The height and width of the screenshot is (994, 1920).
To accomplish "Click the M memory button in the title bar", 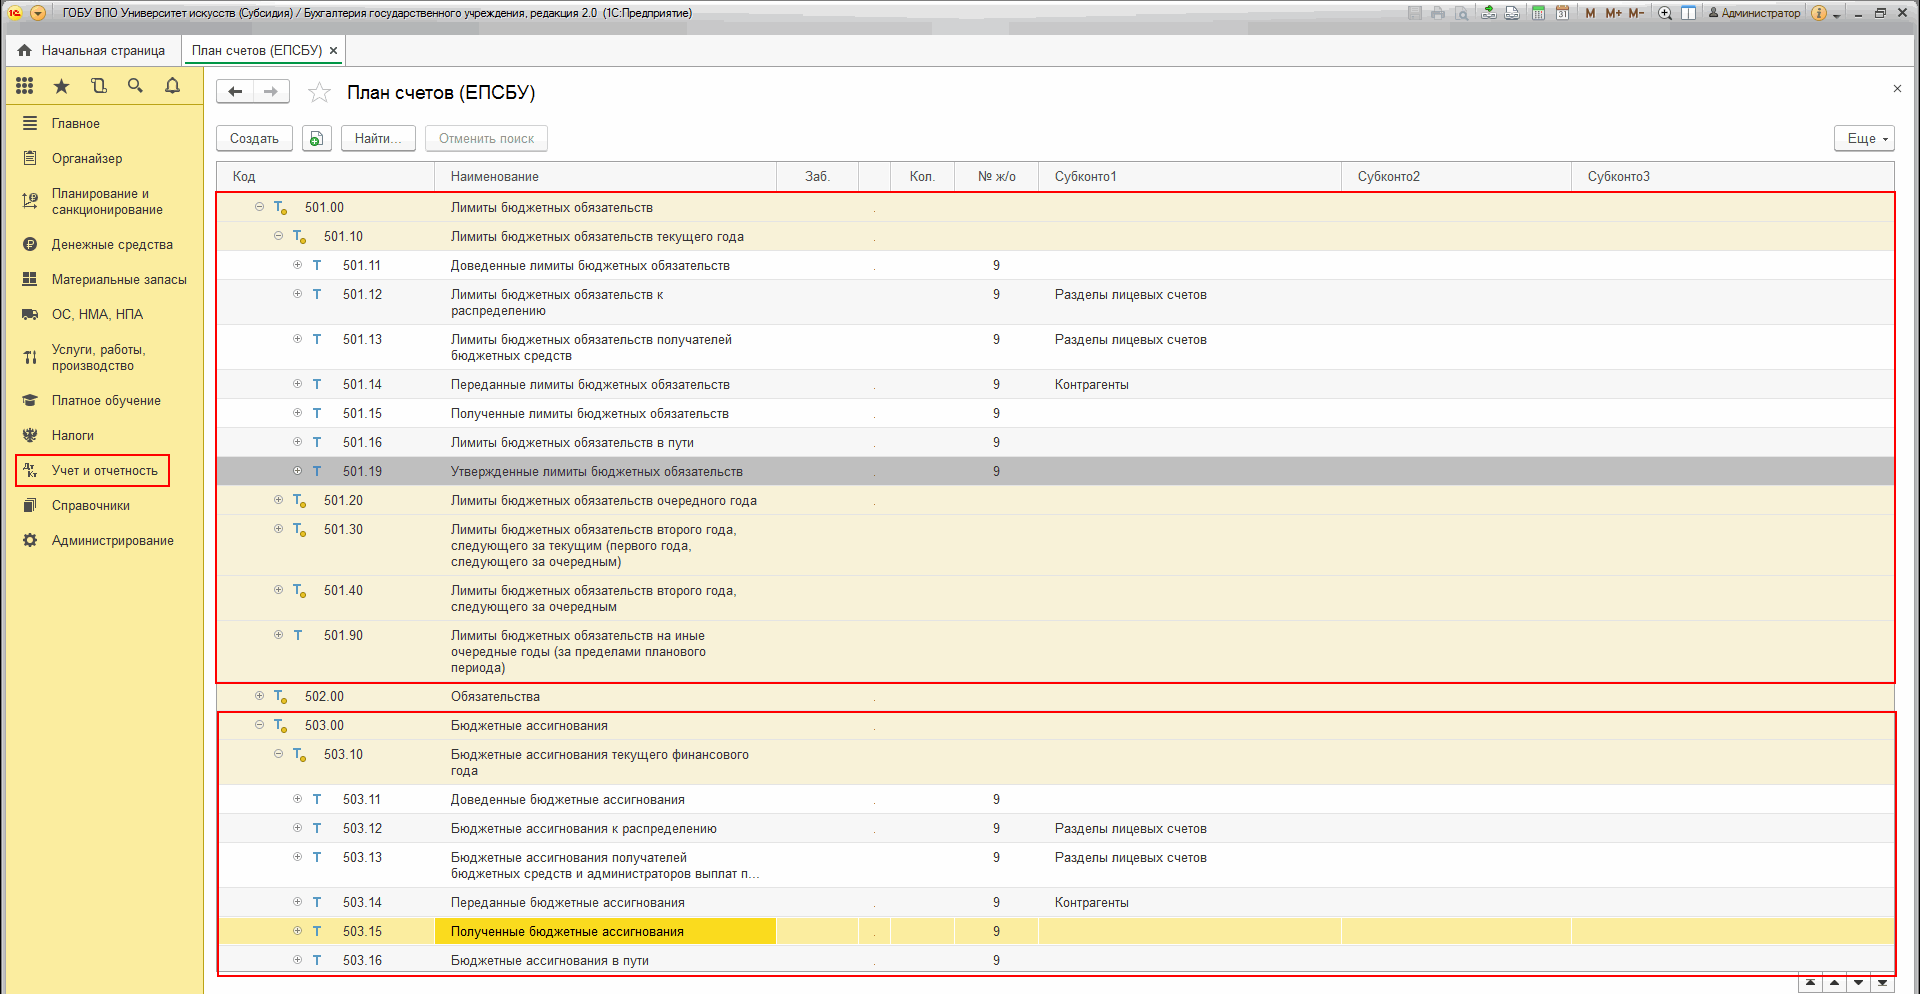I will tap(1590, 13).
